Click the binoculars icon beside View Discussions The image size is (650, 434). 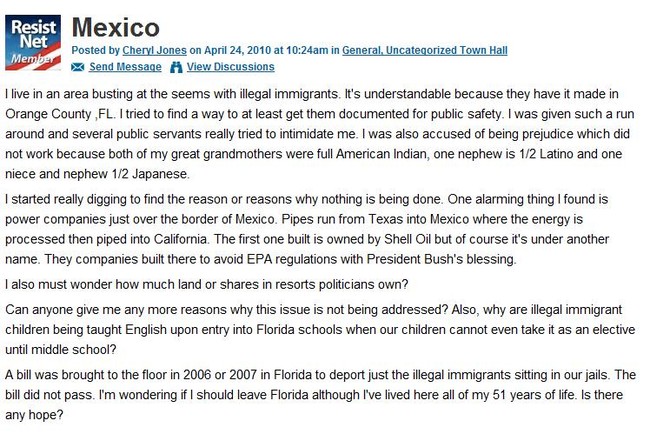click(x=176, y=67)
